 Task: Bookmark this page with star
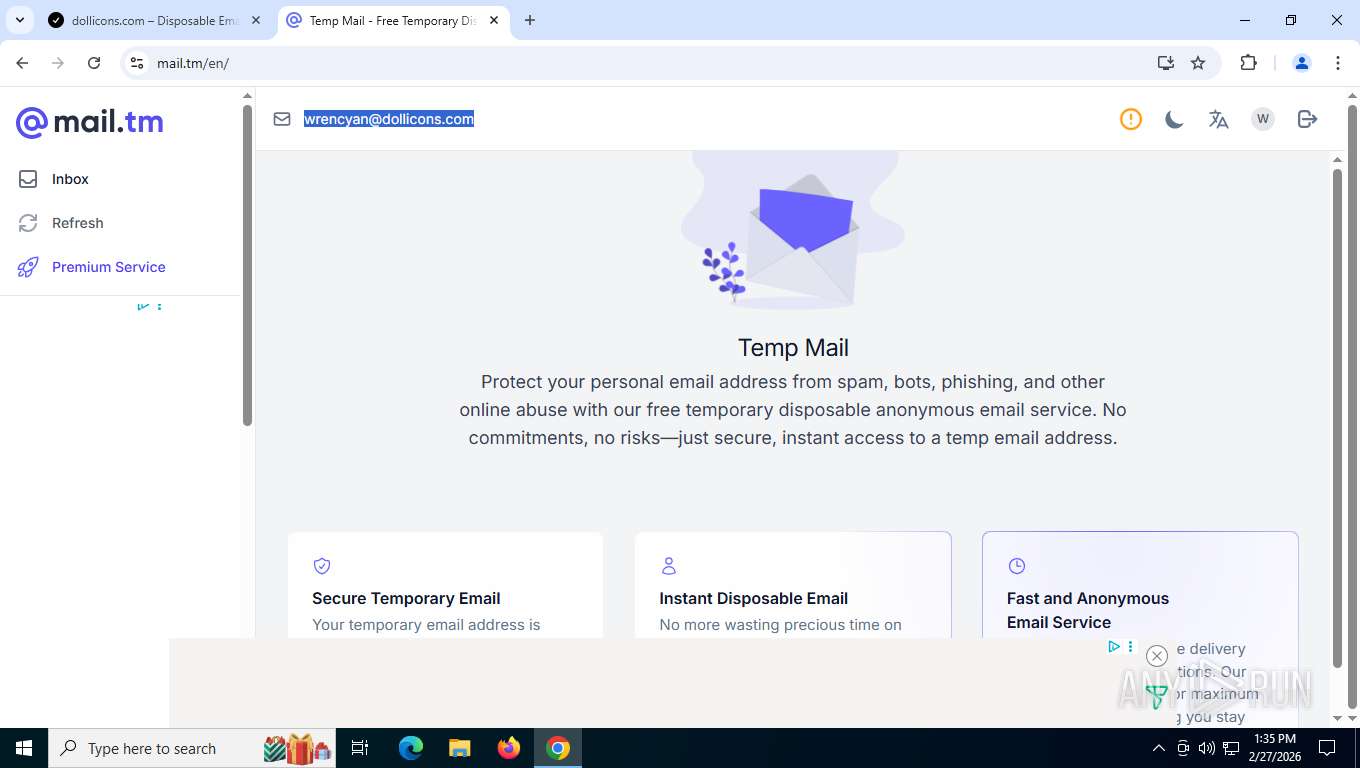tap(1198, 63)
